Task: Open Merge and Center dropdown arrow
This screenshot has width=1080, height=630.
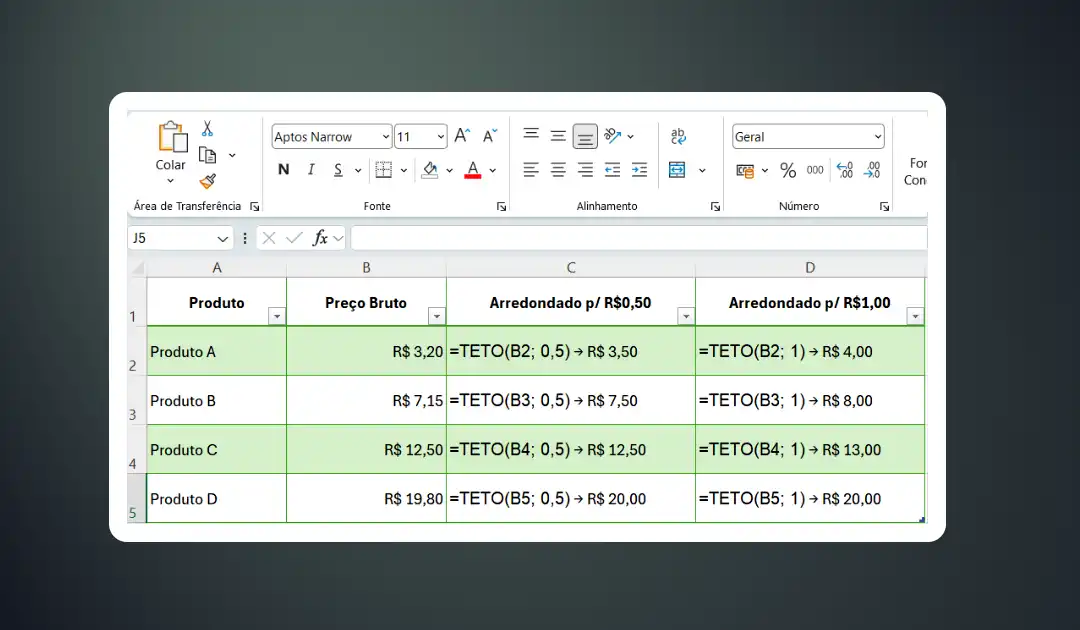Action: [x=702, y=170]
